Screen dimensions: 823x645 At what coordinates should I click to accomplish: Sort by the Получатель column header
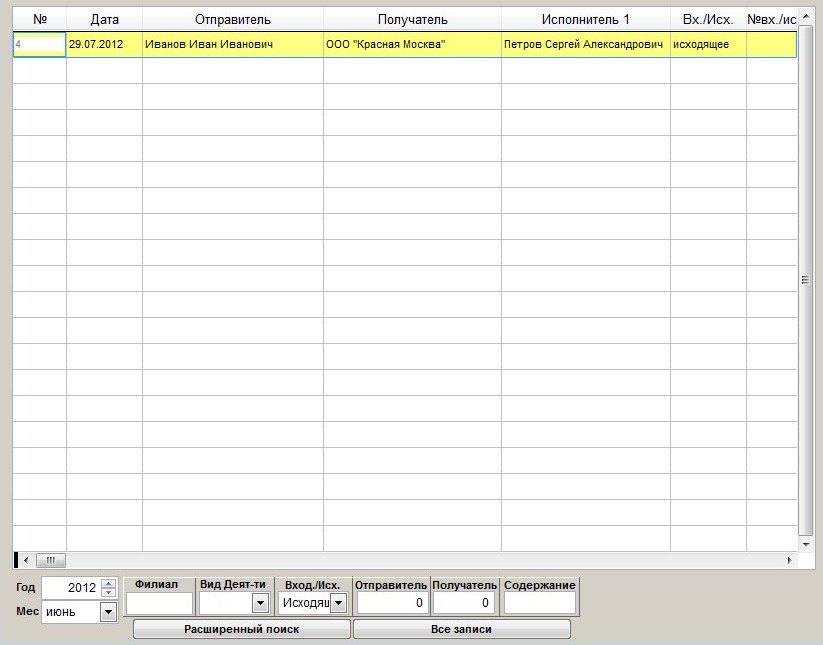click(x=413, y=19)
